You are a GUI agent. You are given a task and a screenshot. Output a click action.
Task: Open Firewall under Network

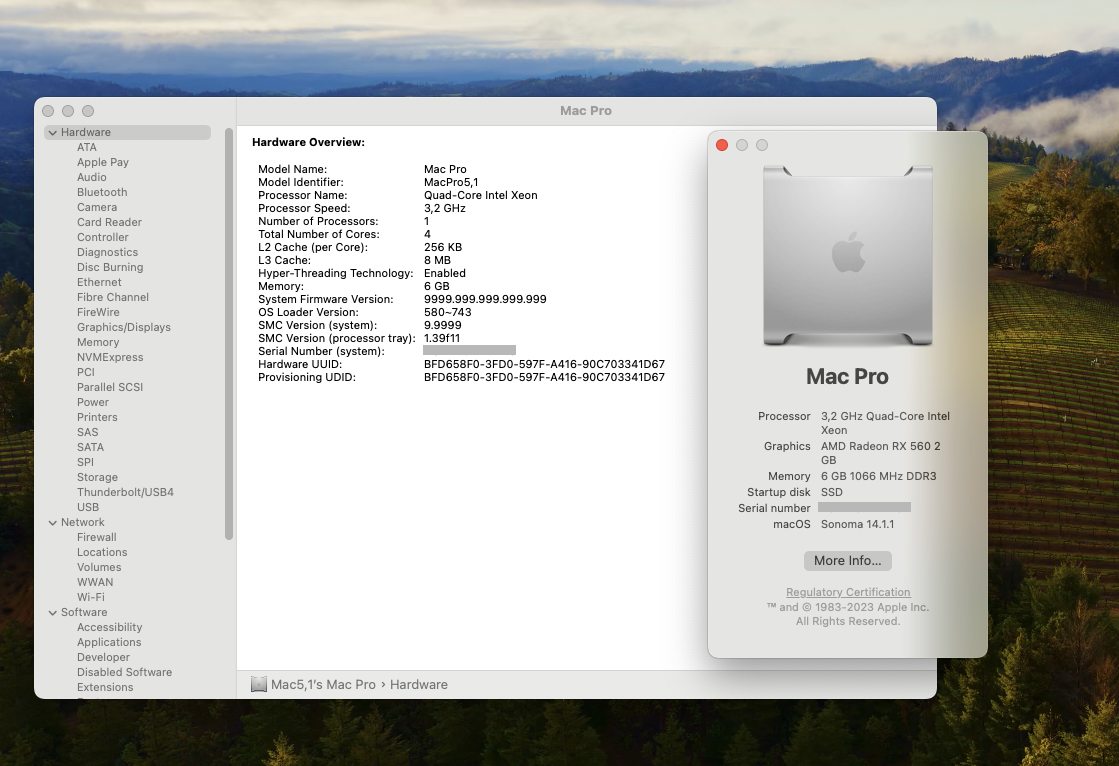[96, 537]
